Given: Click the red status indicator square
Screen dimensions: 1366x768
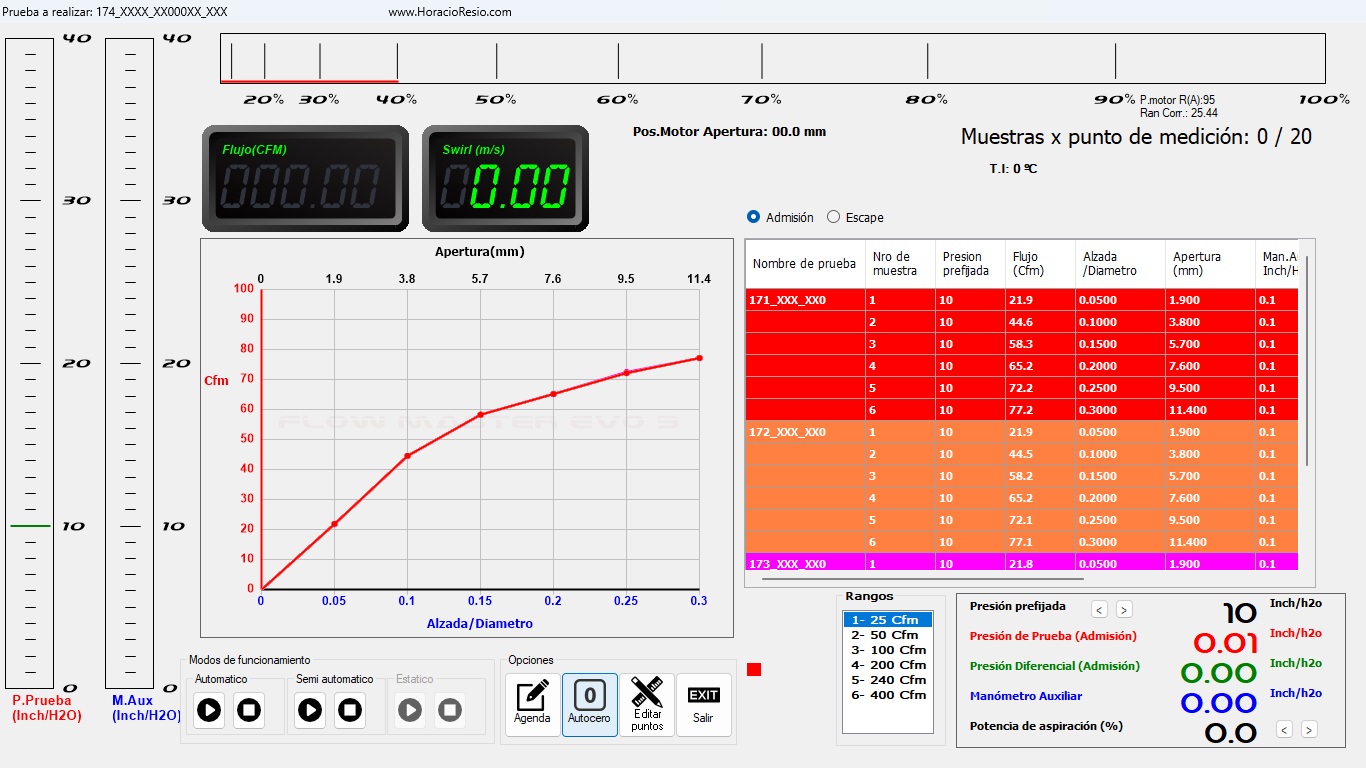Looking at the screenshot, I should (x=754, y=669).
